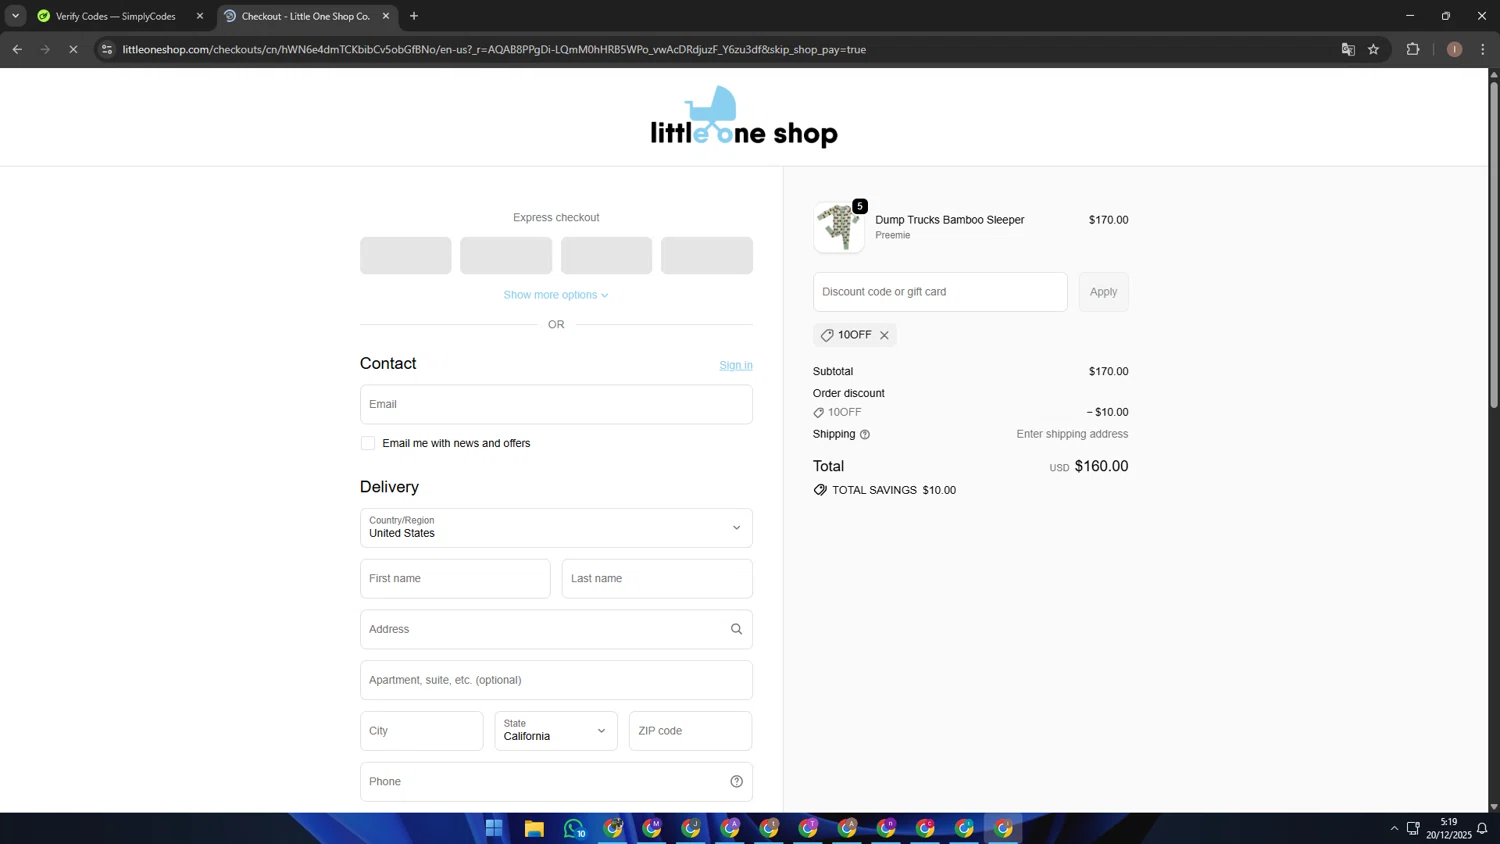Open the tab search dropdown arrow
Viewport: 1500px width, 844px height.
coord(15,16)
